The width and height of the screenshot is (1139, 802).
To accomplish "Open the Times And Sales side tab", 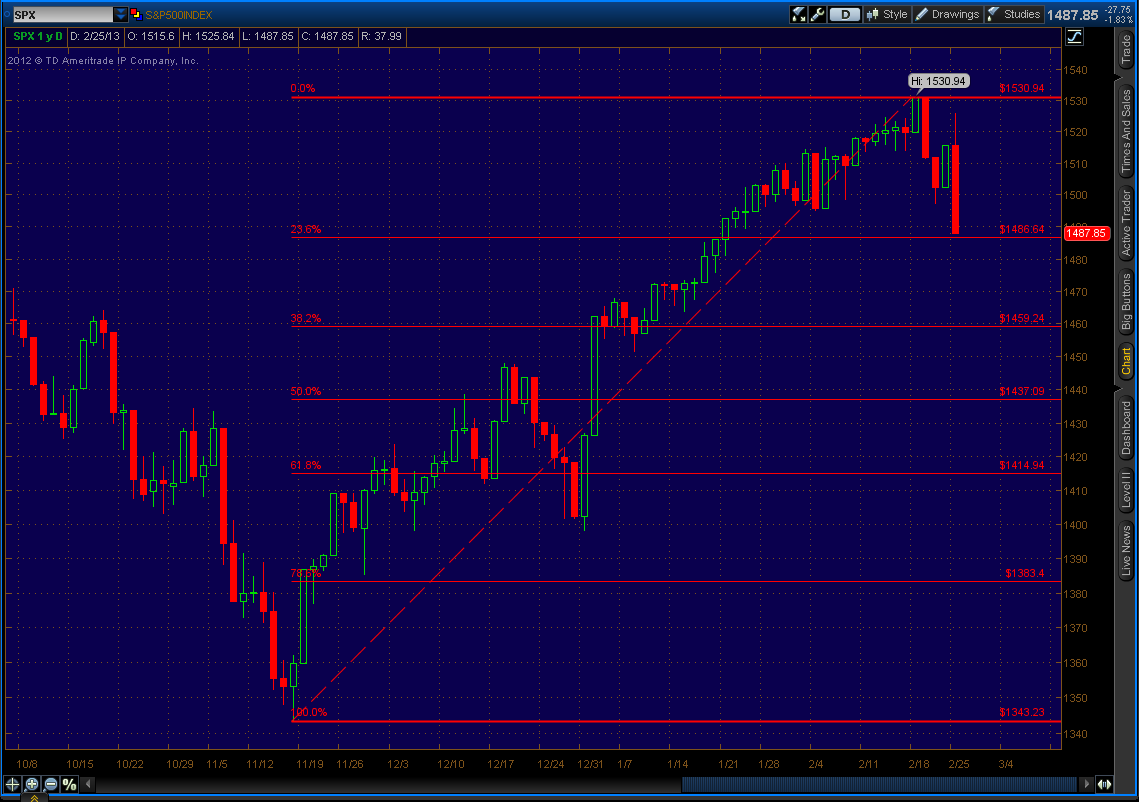I will point(1126,131).
